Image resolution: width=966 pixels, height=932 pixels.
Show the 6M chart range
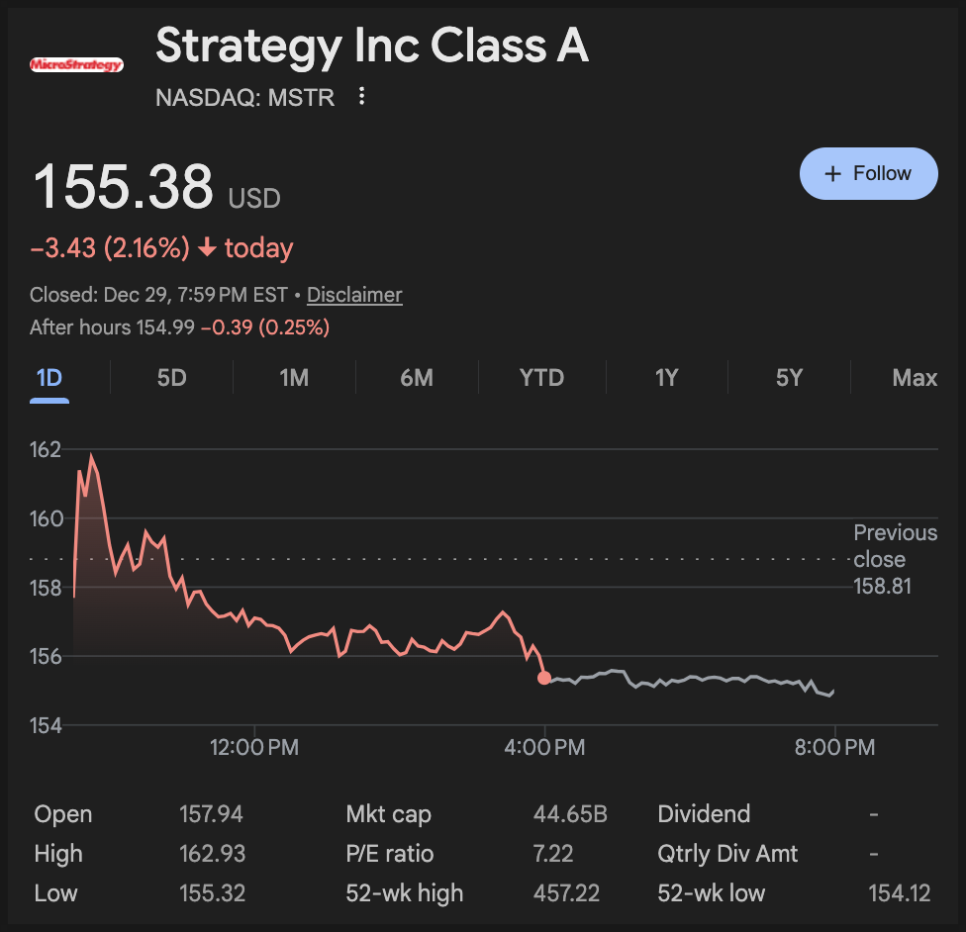[417, 378]
